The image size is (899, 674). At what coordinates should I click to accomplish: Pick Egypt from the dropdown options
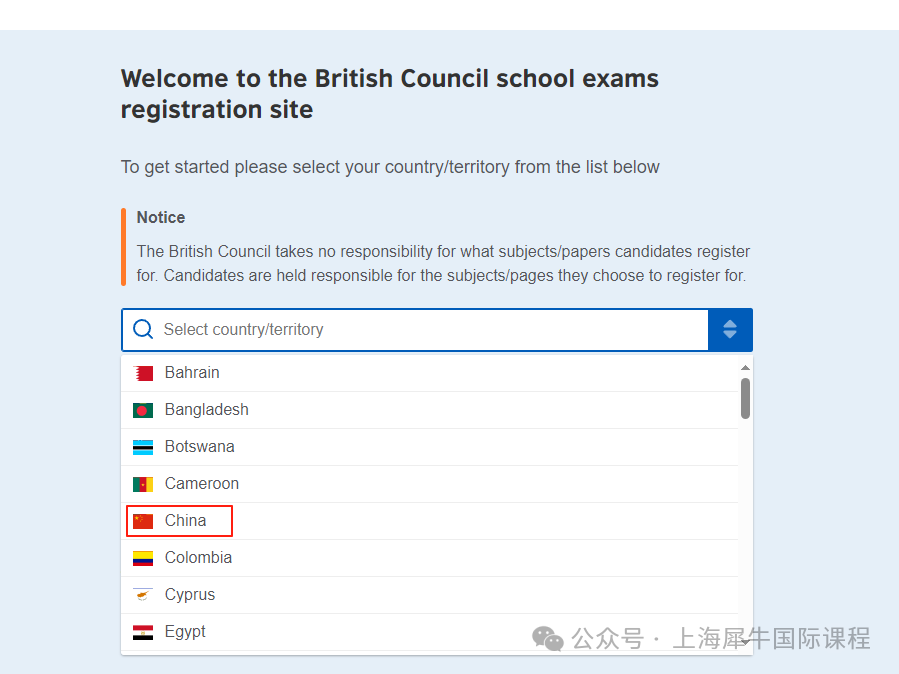429,632
